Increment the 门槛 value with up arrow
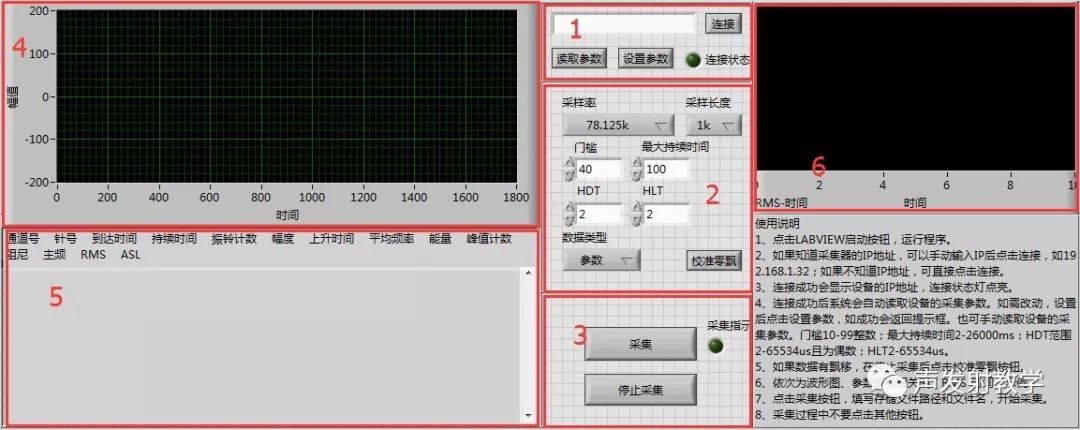The height and width of the screenshot is (430, 1080). tap(569, 164)
